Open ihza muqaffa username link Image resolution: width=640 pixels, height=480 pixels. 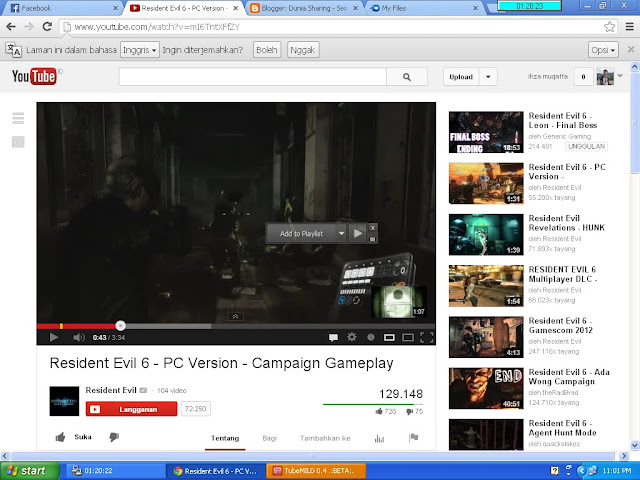(x=547, y=76)
